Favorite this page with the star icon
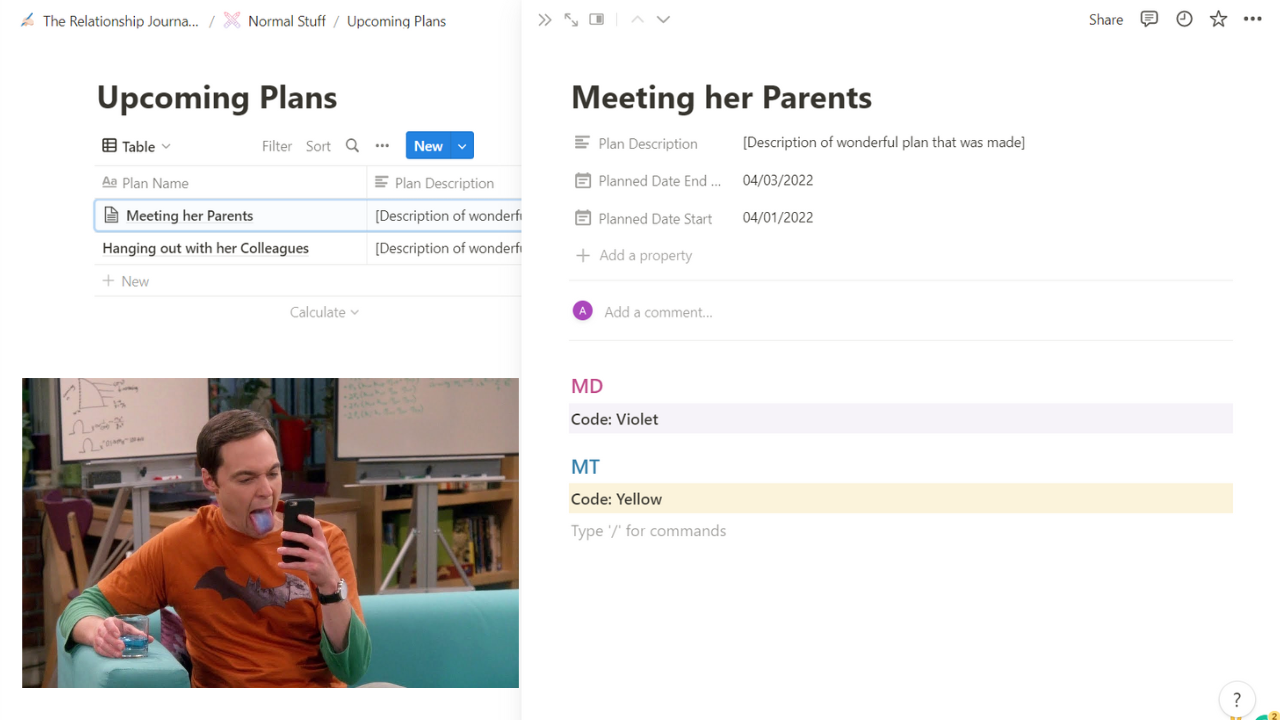Screen dimensions: 1280x720 coord(1218,19)
